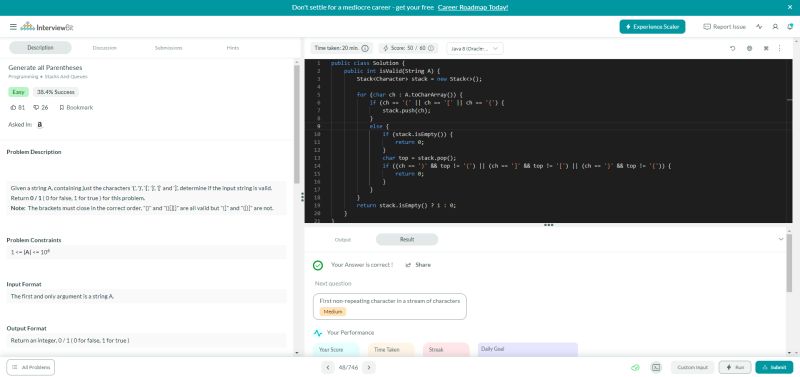This screenshot has height=377, width=800.
Task: Click the Your Performance pulse icon
Action: (x=318, y=333)
